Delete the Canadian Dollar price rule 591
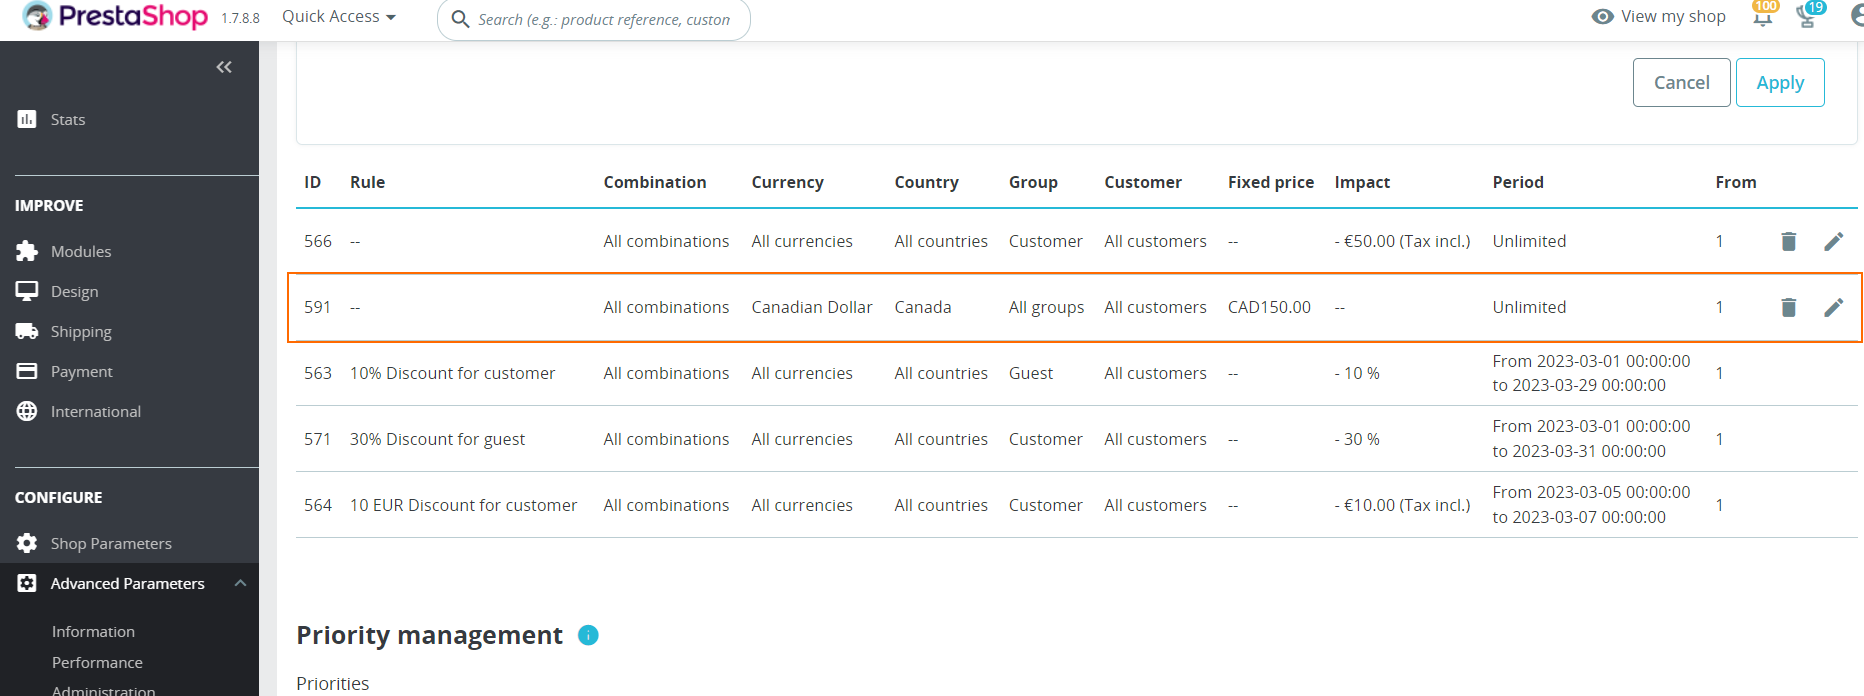 pos(1788,307)
